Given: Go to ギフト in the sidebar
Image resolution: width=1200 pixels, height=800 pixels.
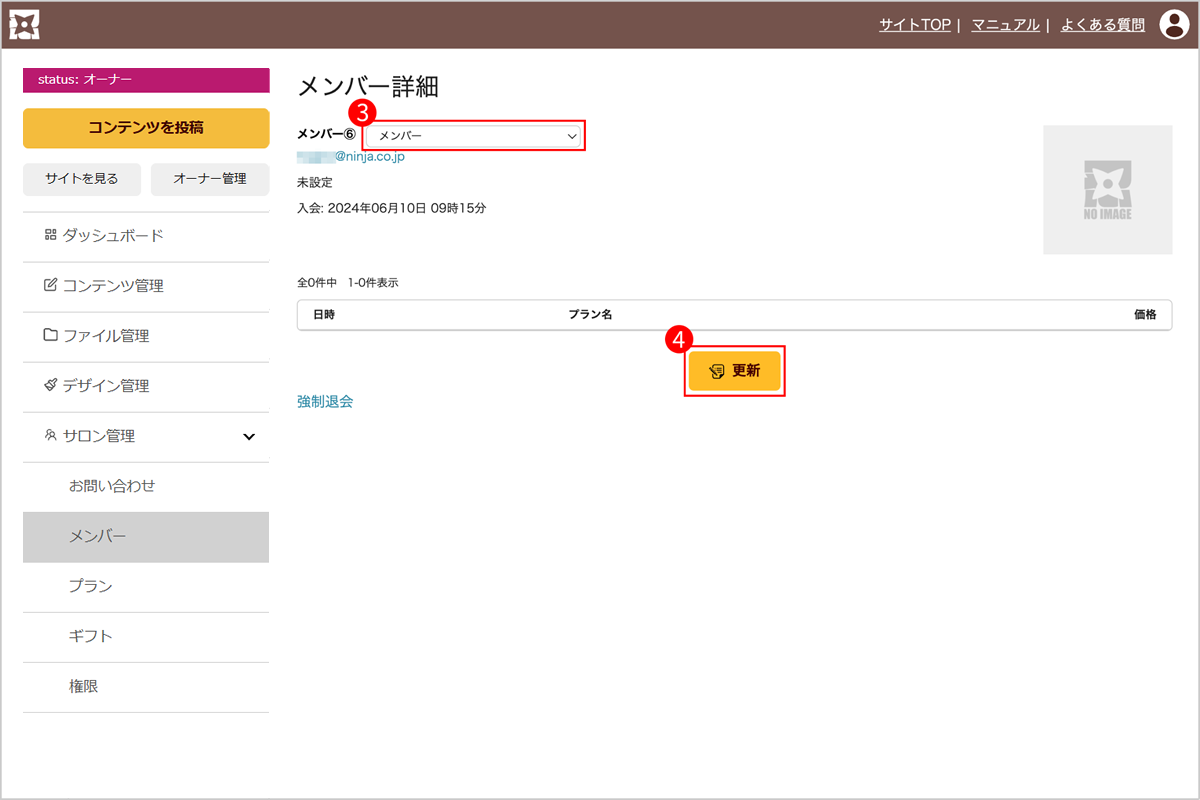Looking at the screenshot, I should (x=90, y=637).
